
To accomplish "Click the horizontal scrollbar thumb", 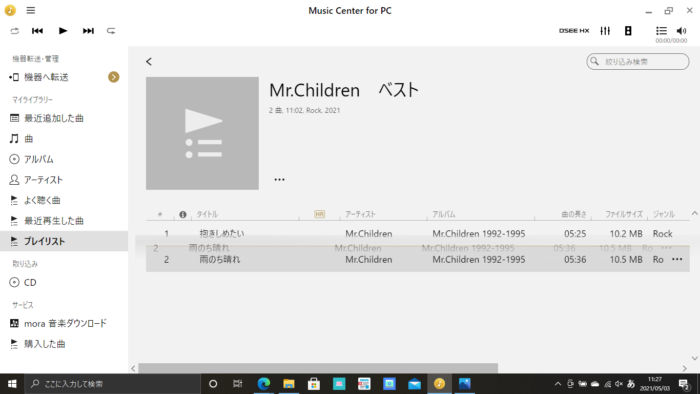I will pos(318,369).
